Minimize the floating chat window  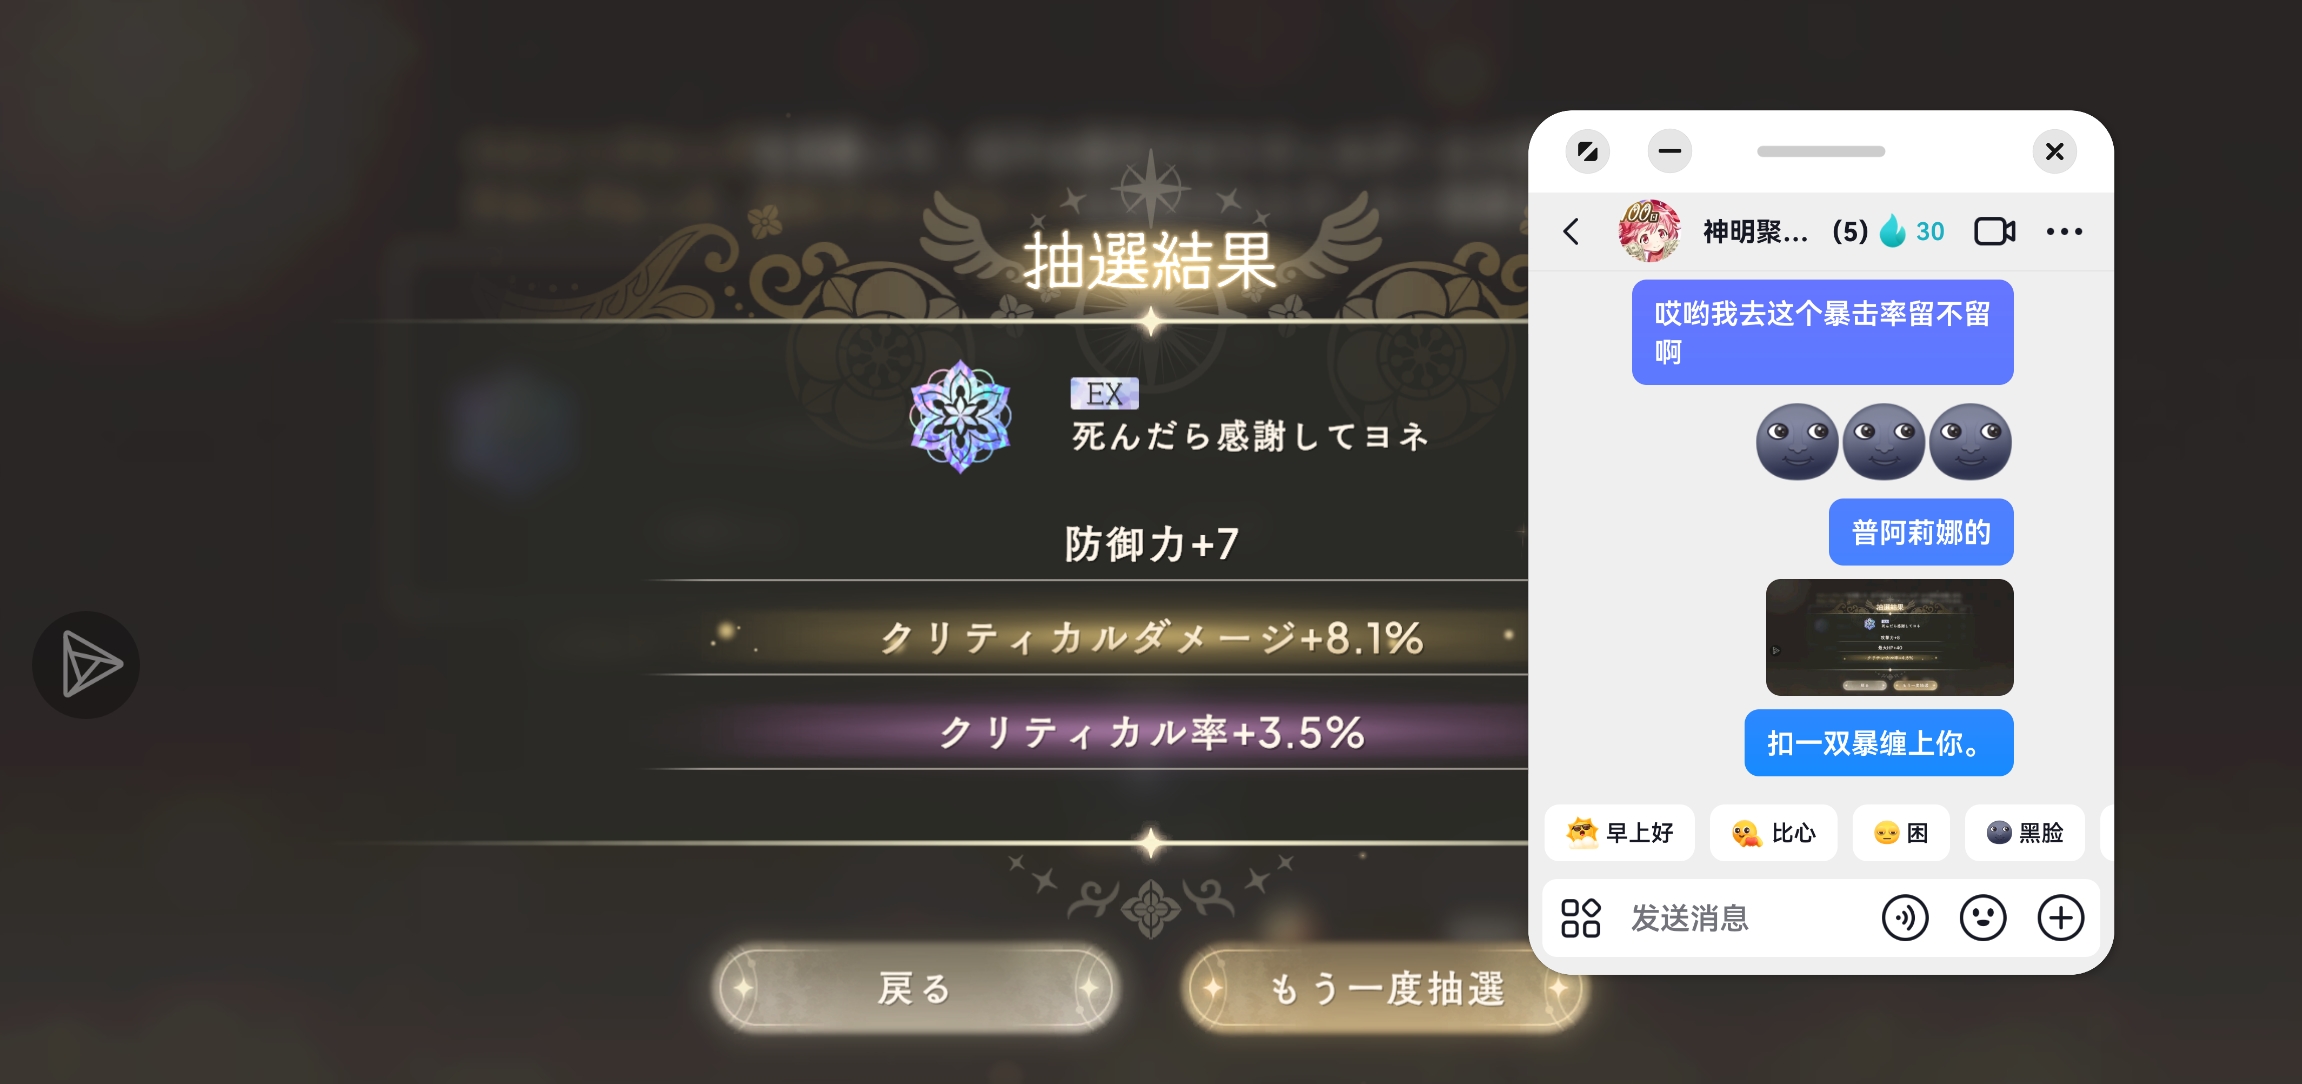(1670, 151)
